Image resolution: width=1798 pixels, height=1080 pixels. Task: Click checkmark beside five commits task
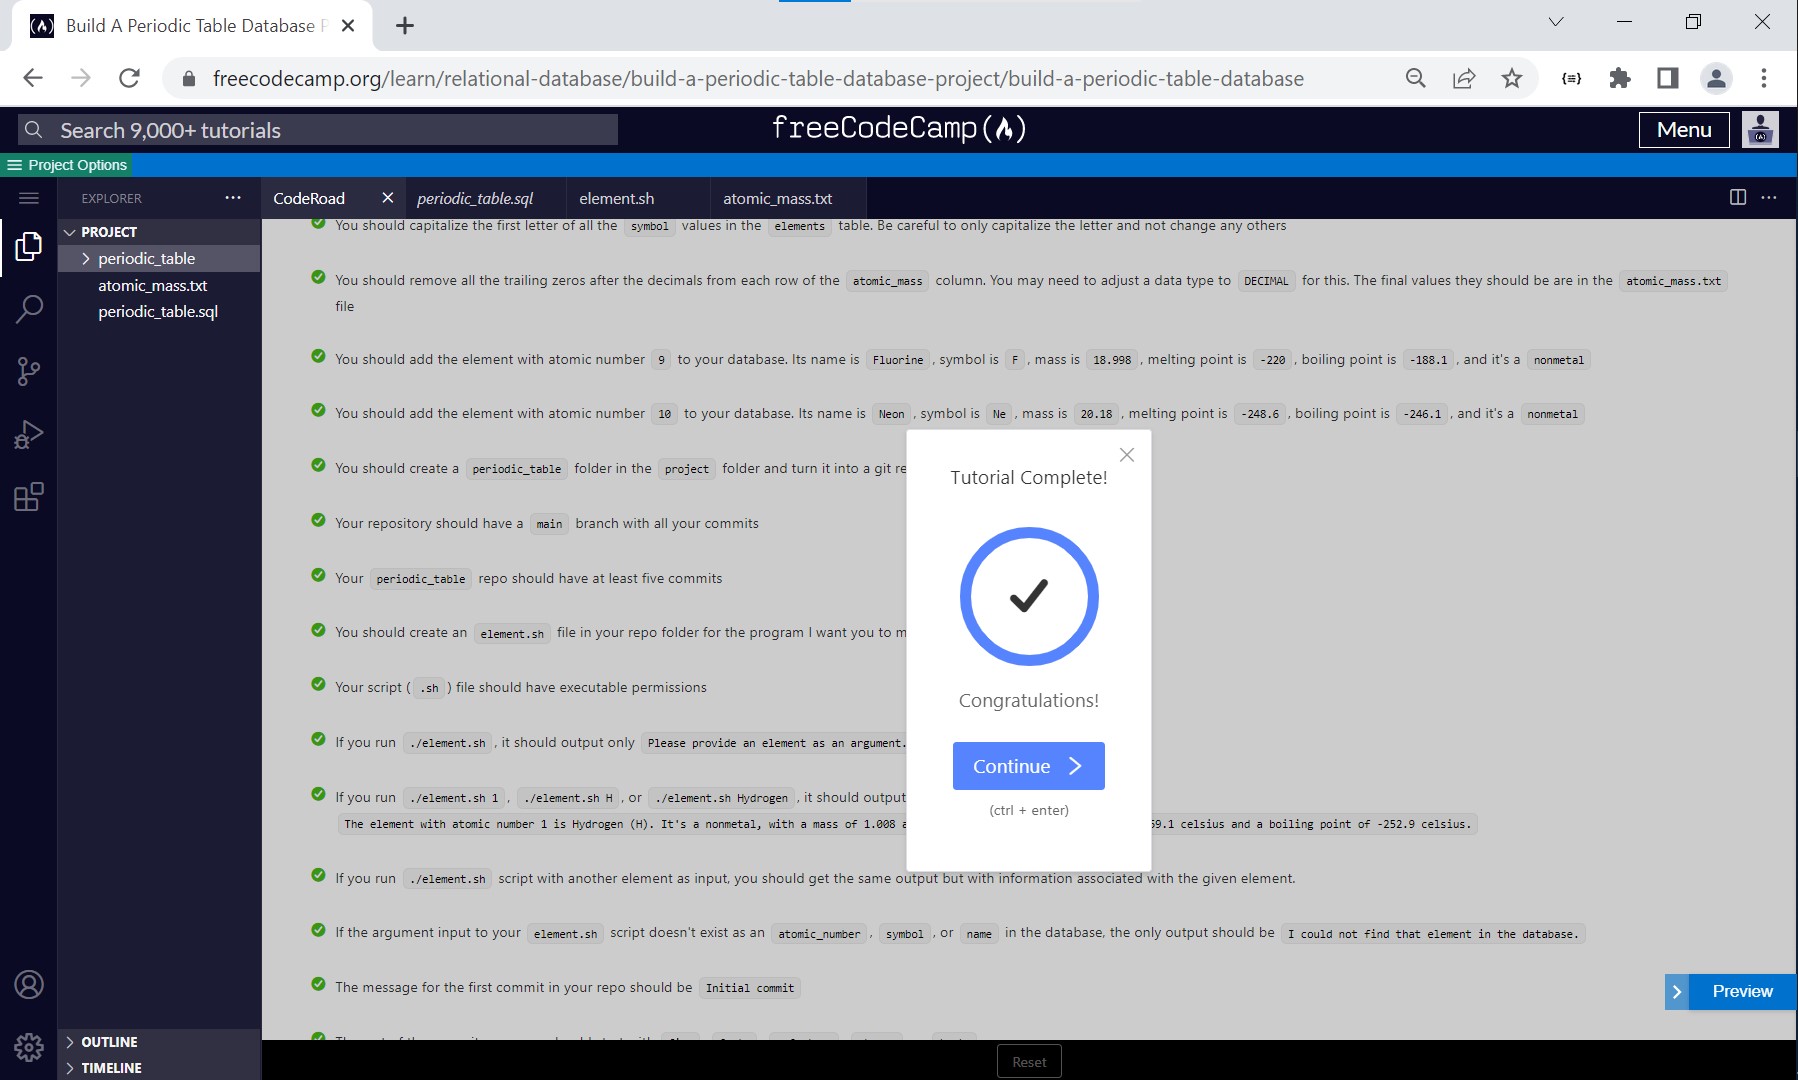318,575
